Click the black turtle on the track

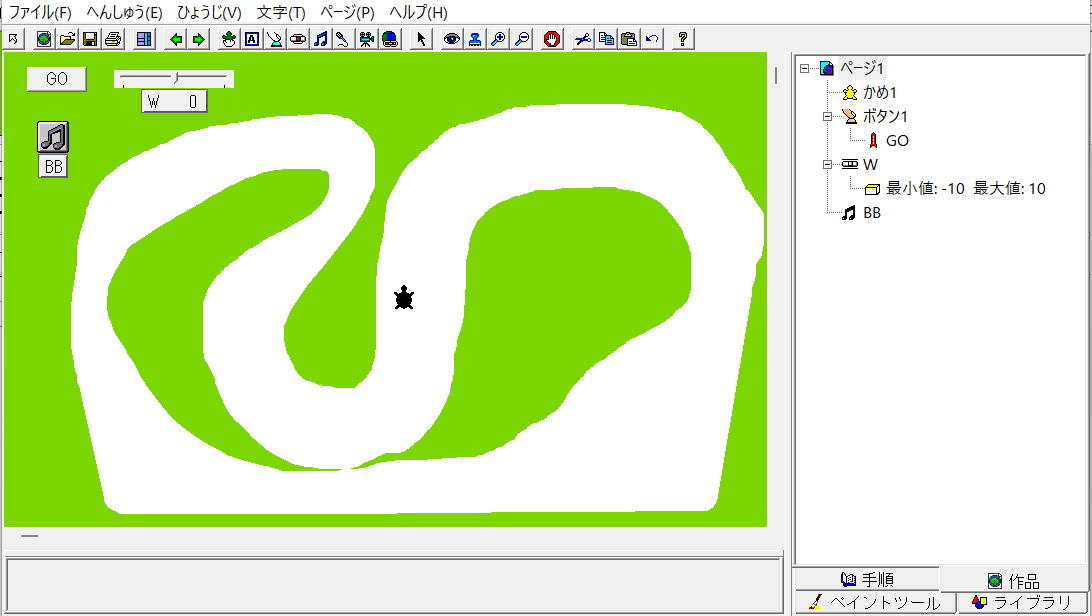tap(404, 298)
